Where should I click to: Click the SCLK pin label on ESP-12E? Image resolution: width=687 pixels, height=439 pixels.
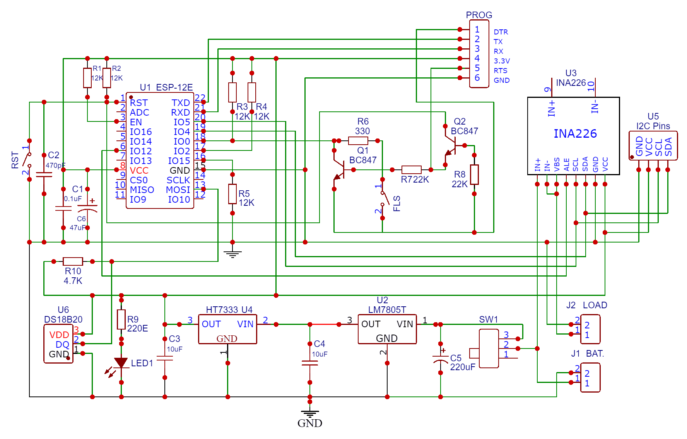[x=178, y=180]
